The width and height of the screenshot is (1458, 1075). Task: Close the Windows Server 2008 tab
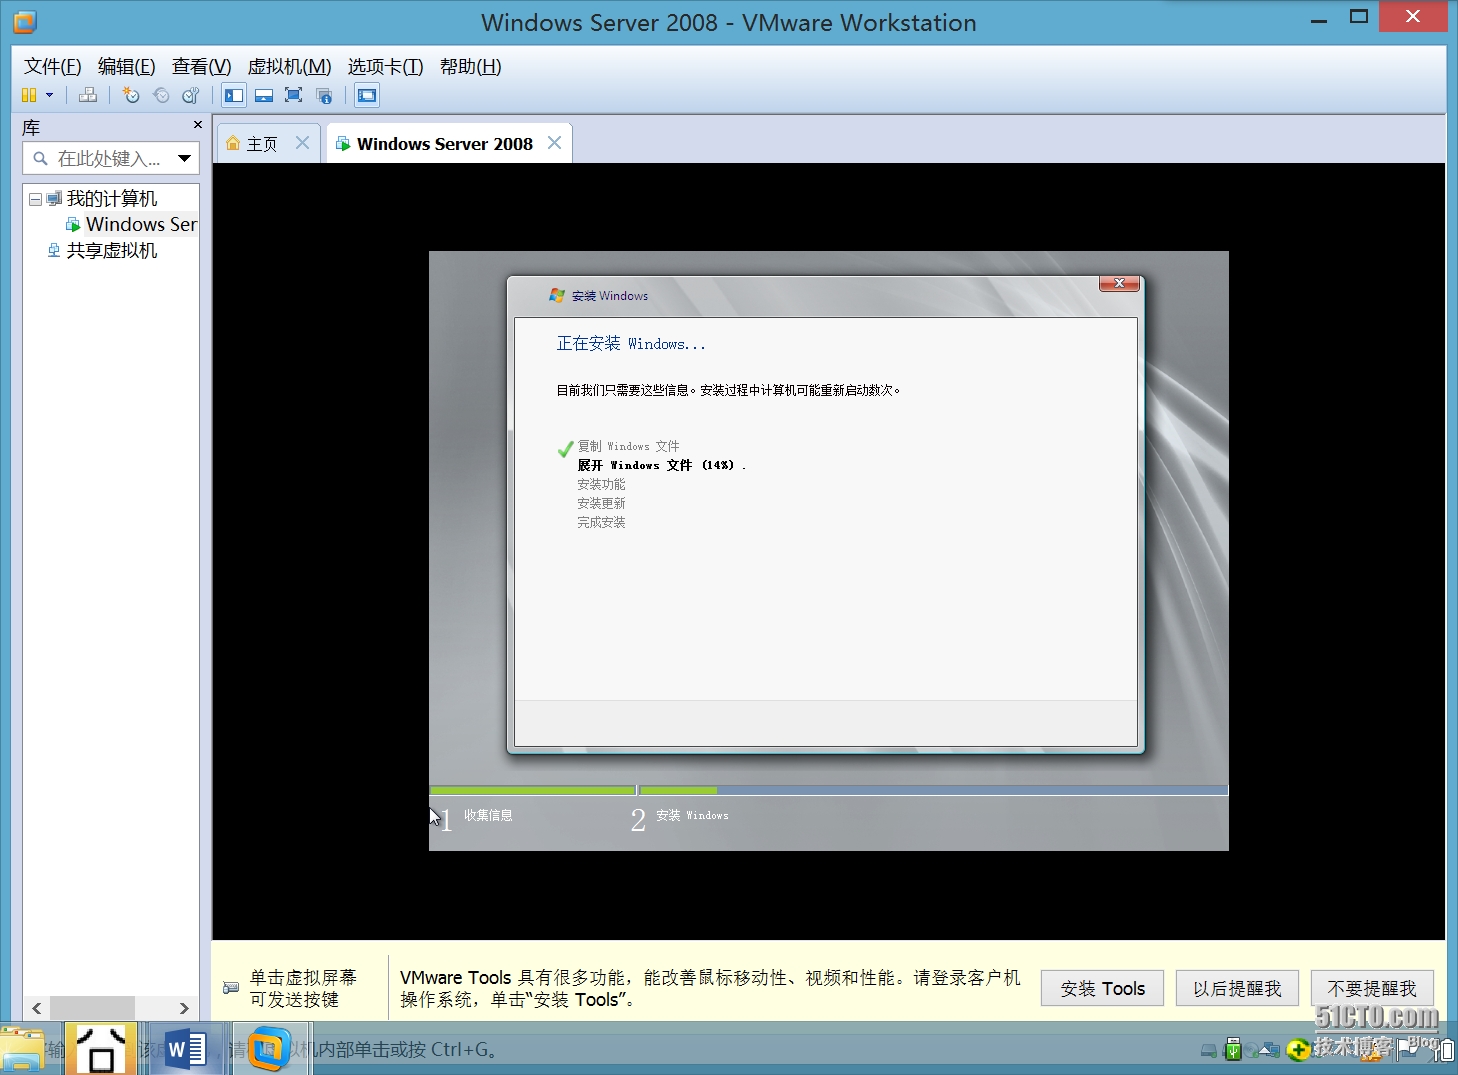[554, 143]
